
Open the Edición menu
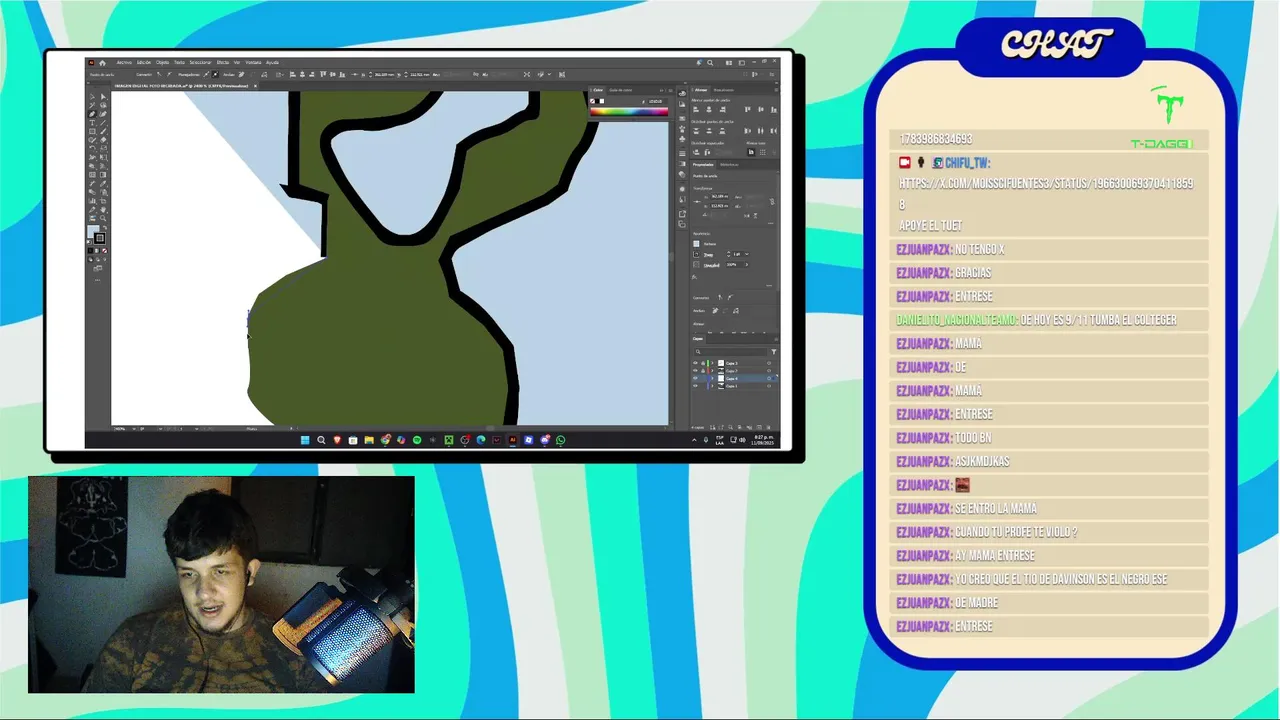(143, 62)
